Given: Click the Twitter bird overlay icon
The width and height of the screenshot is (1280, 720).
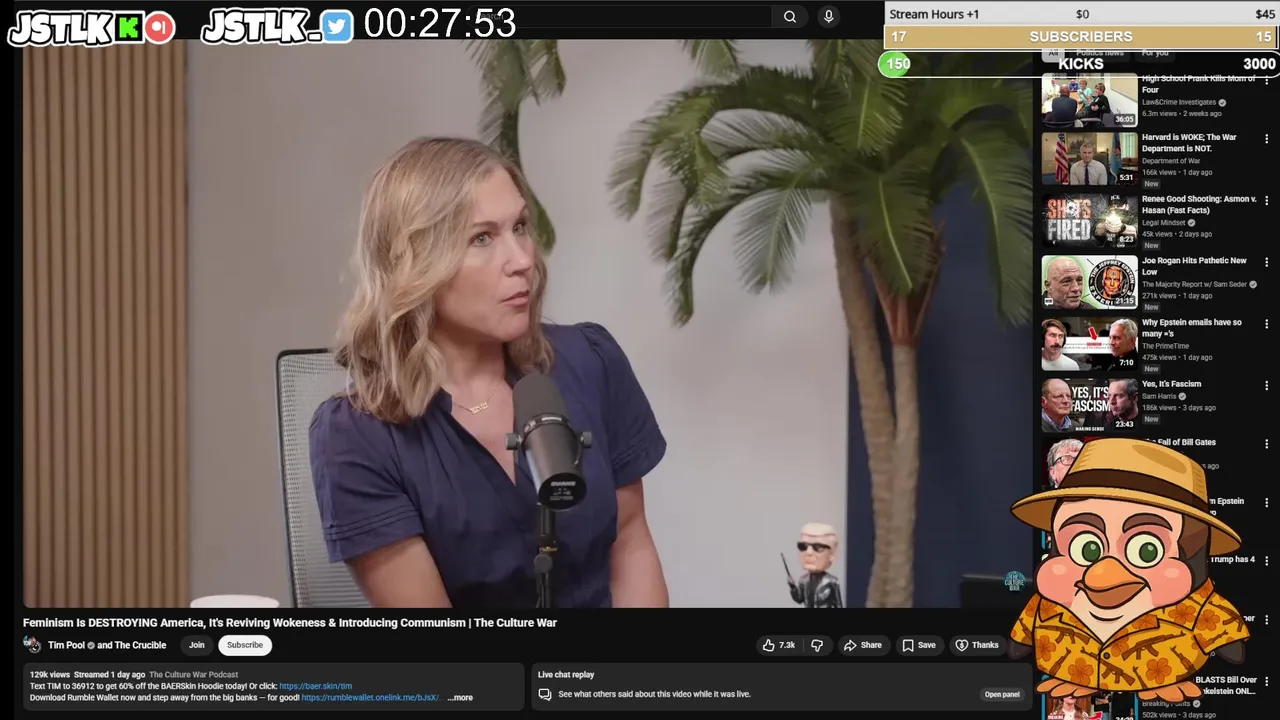Looking at the screenshot, I should (x=337, y=28).
